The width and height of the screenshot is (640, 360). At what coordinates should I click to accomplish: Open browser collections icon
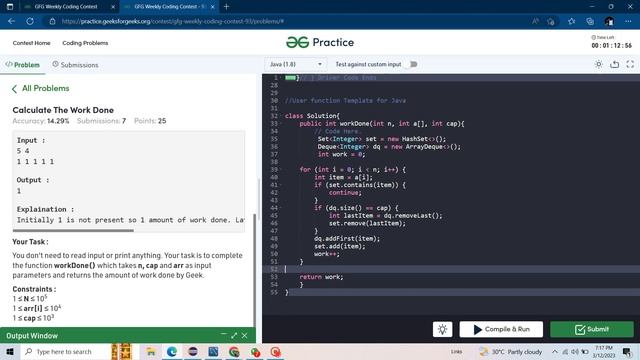click(x=590, y=21)
